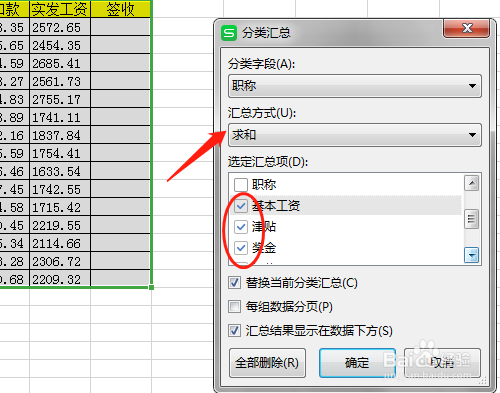500x393 pixels.
Task: Toggle 替换当前分类汇总 checkbox
Action: [x=234, y=283]
